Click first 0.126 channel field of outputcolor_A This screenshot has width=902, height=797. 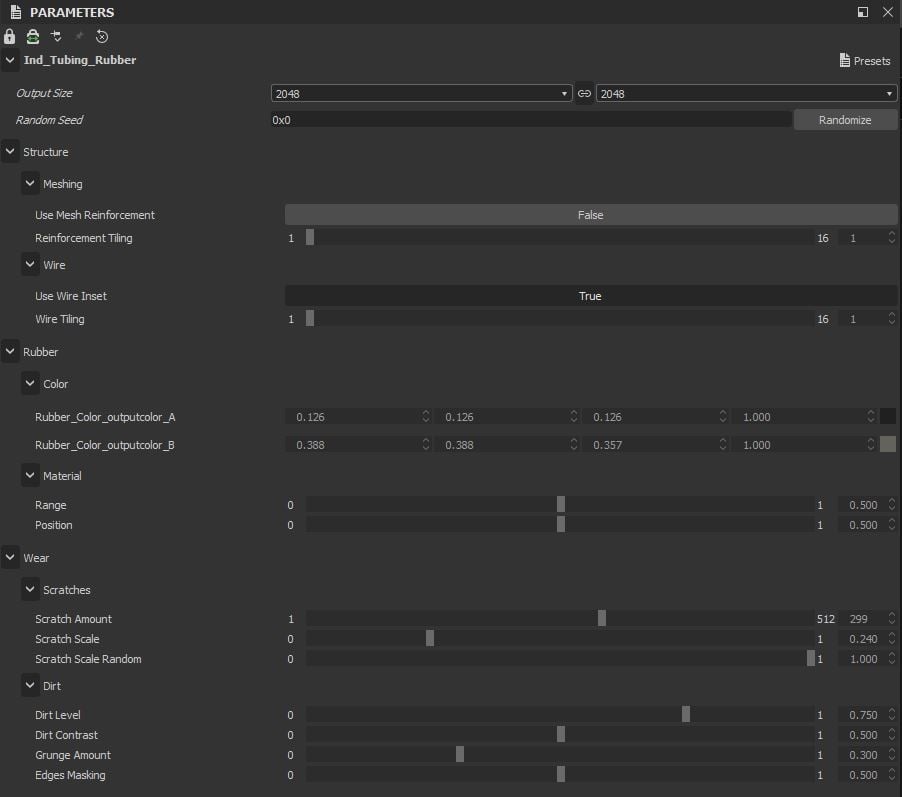tap(358, 417)
